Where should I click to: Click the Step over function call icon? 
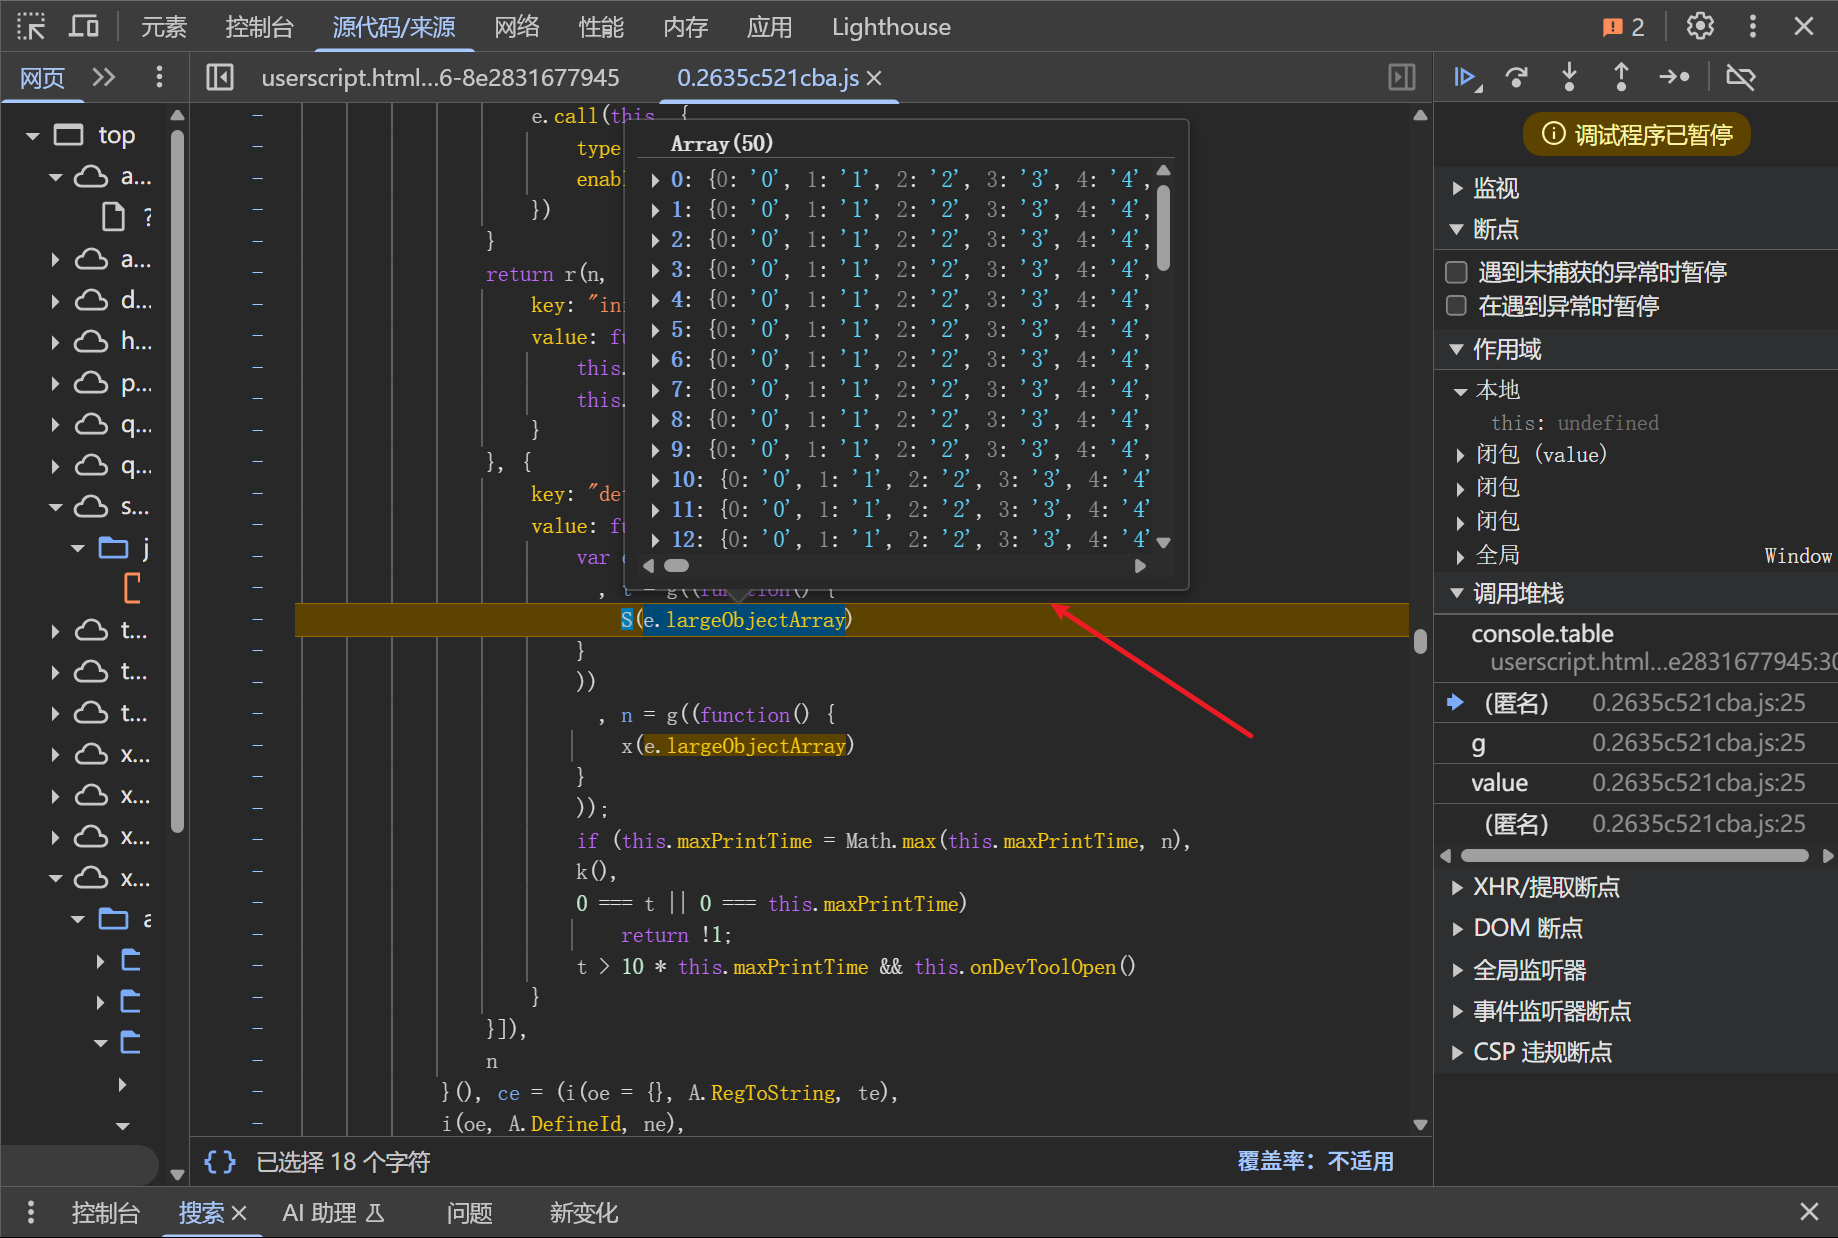(1517, 77)
